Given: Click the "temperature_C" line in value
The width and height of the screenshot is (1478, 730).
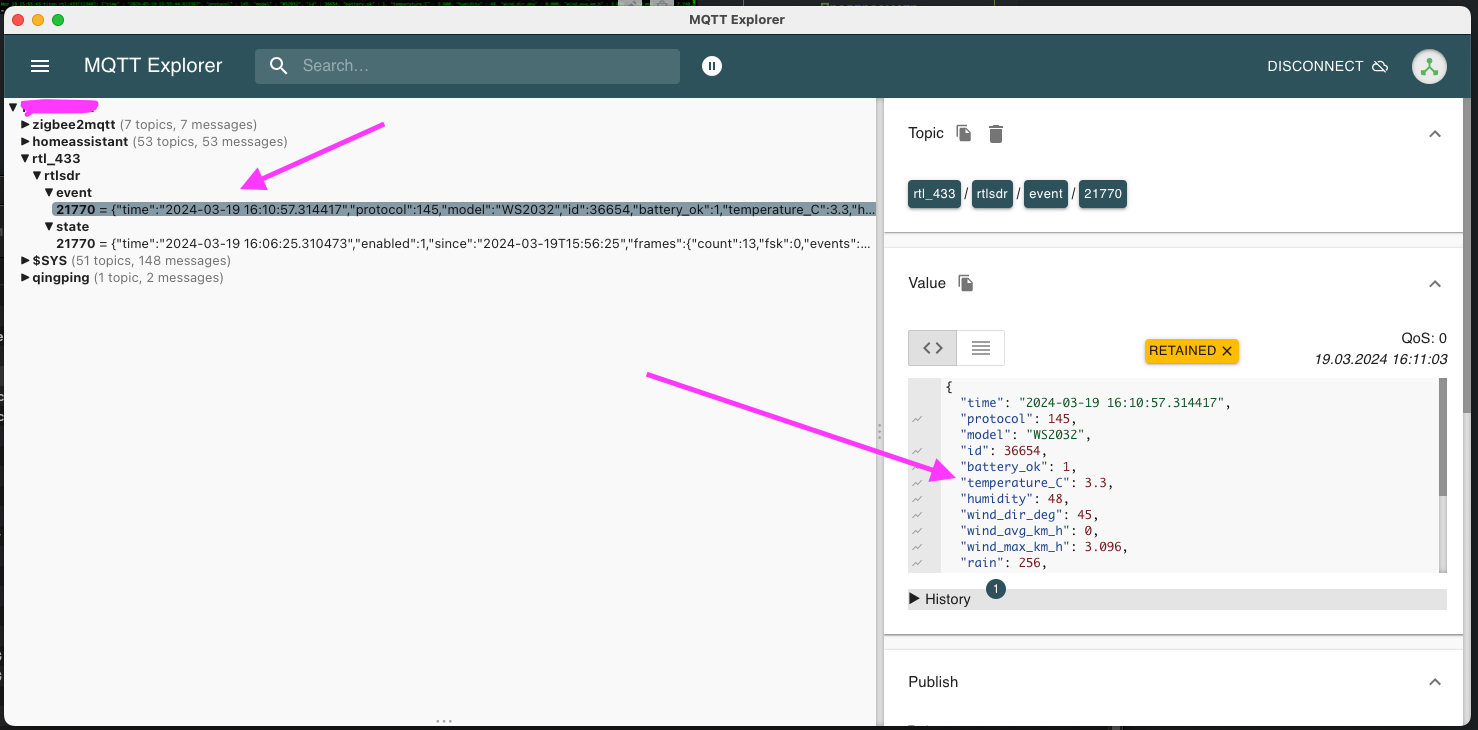Looking at the screenshot, I should 1035,483.
